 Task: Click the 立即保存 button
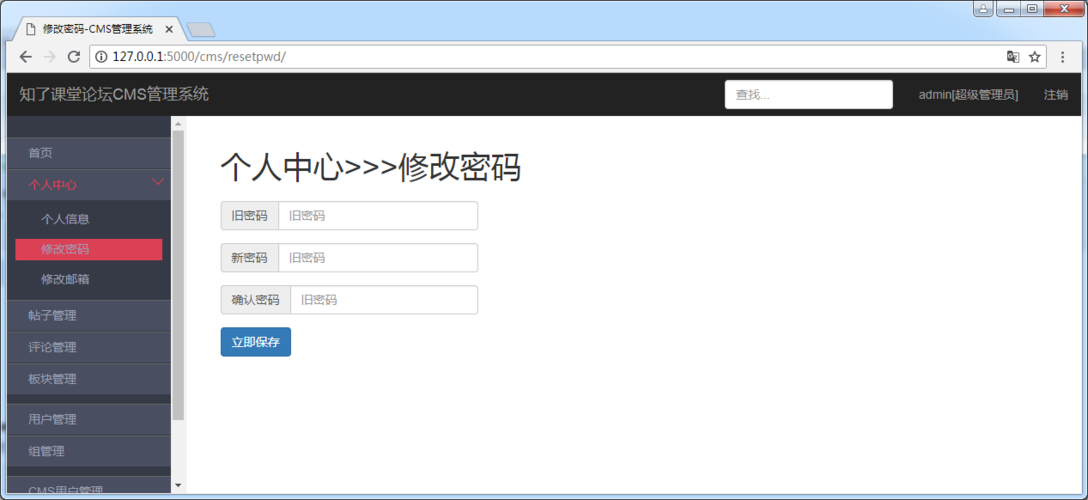255,342
